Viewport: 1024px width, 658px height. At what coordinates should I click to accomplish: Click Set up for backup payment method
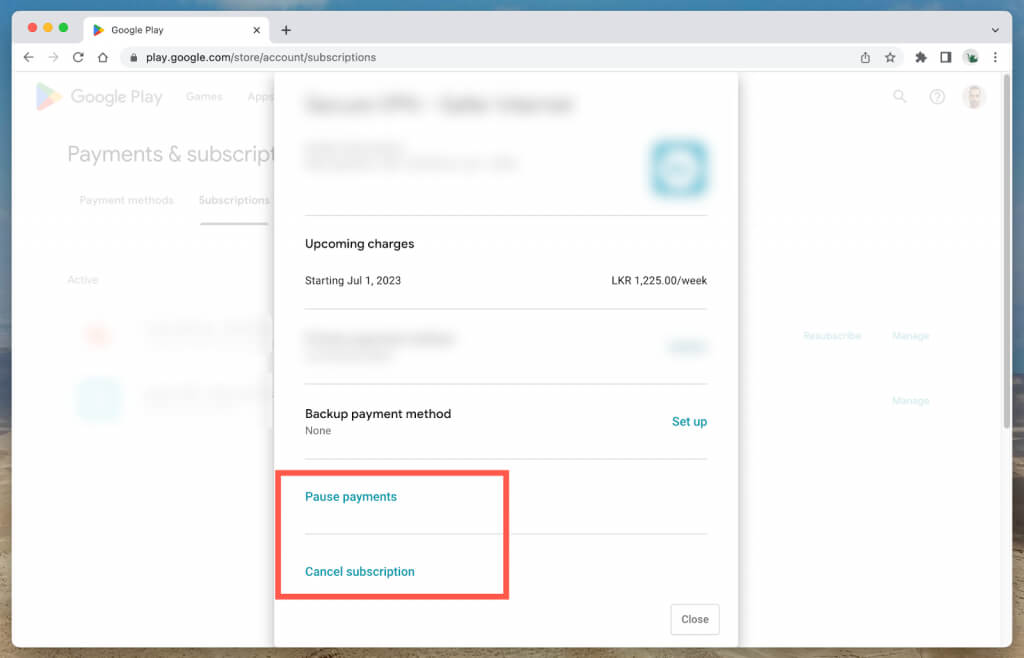690,422
